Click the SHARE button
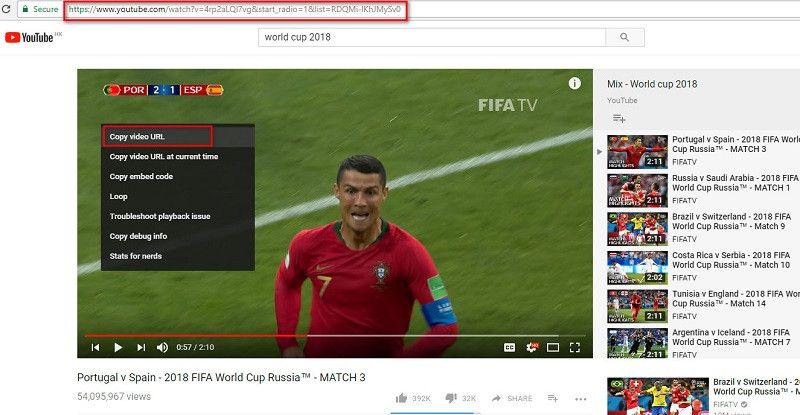Viewport: 800px width, 415px height. 512,398
